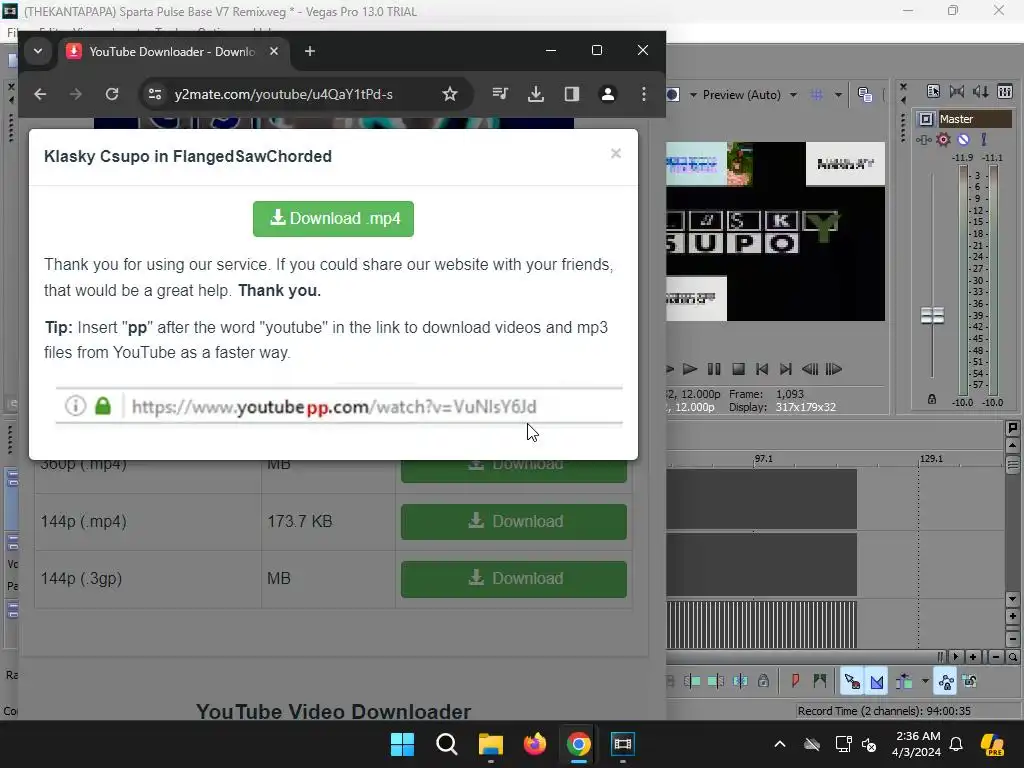Open mixer properties icon

[933, 91]
